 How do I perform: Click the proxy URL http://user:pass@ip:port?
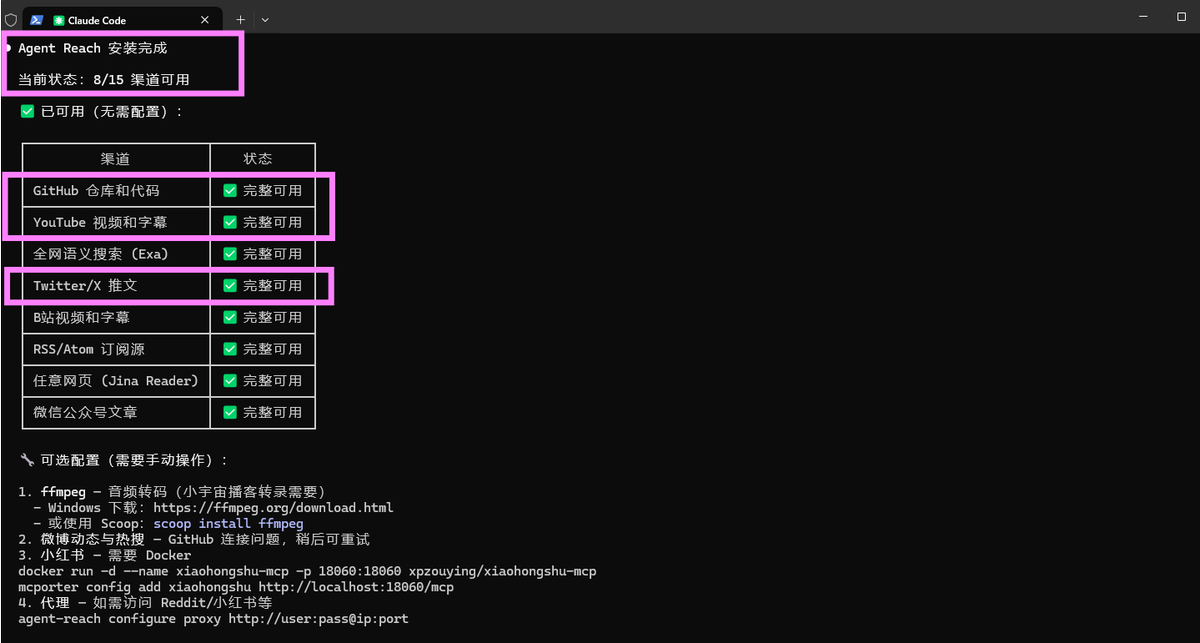coord(318,619)
